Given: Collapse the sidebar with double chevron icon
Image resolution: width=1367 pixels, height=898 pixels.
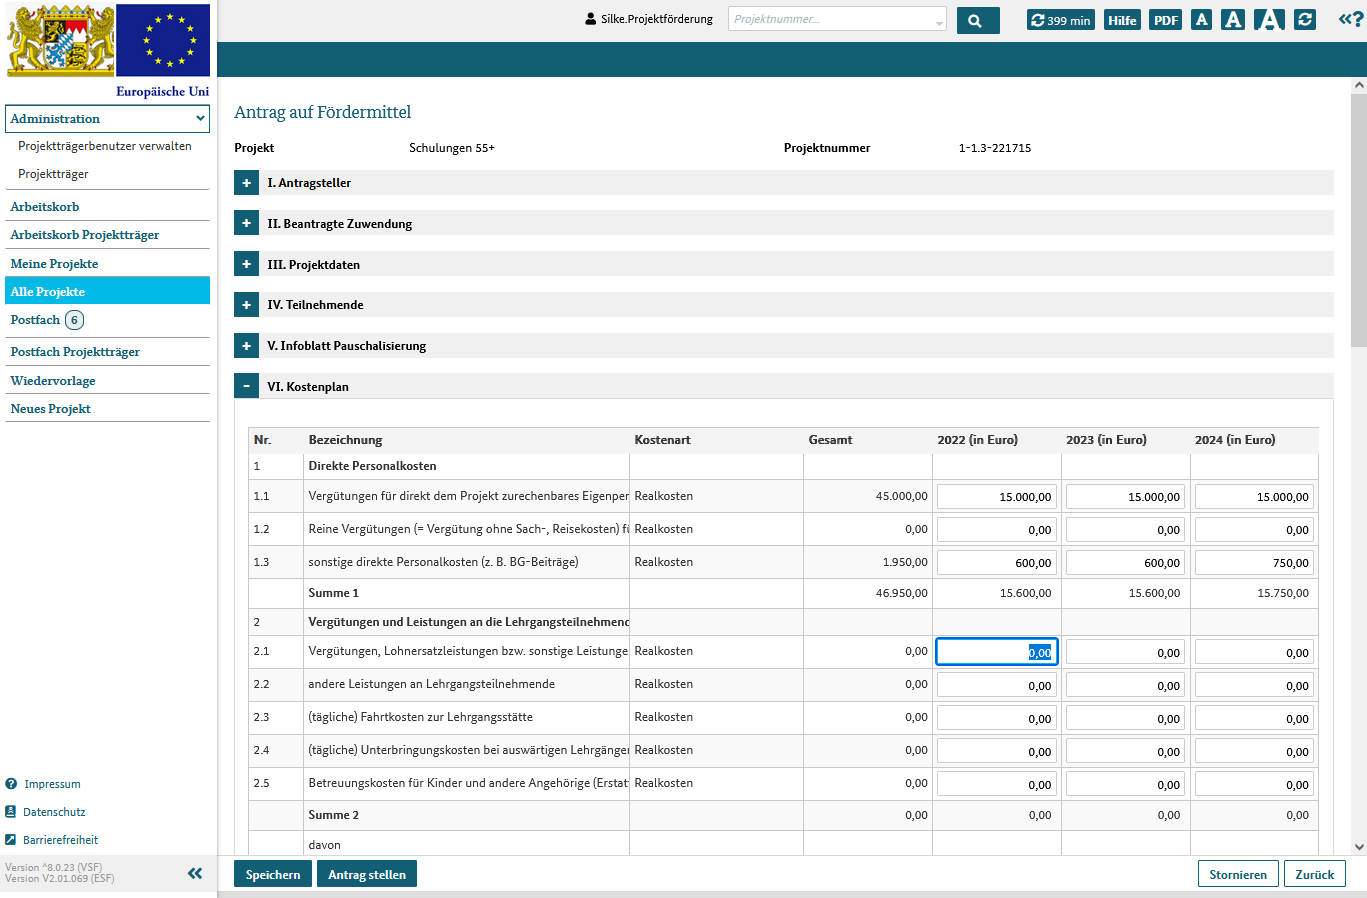Looking at the screenshot, I should click(195, 873).
